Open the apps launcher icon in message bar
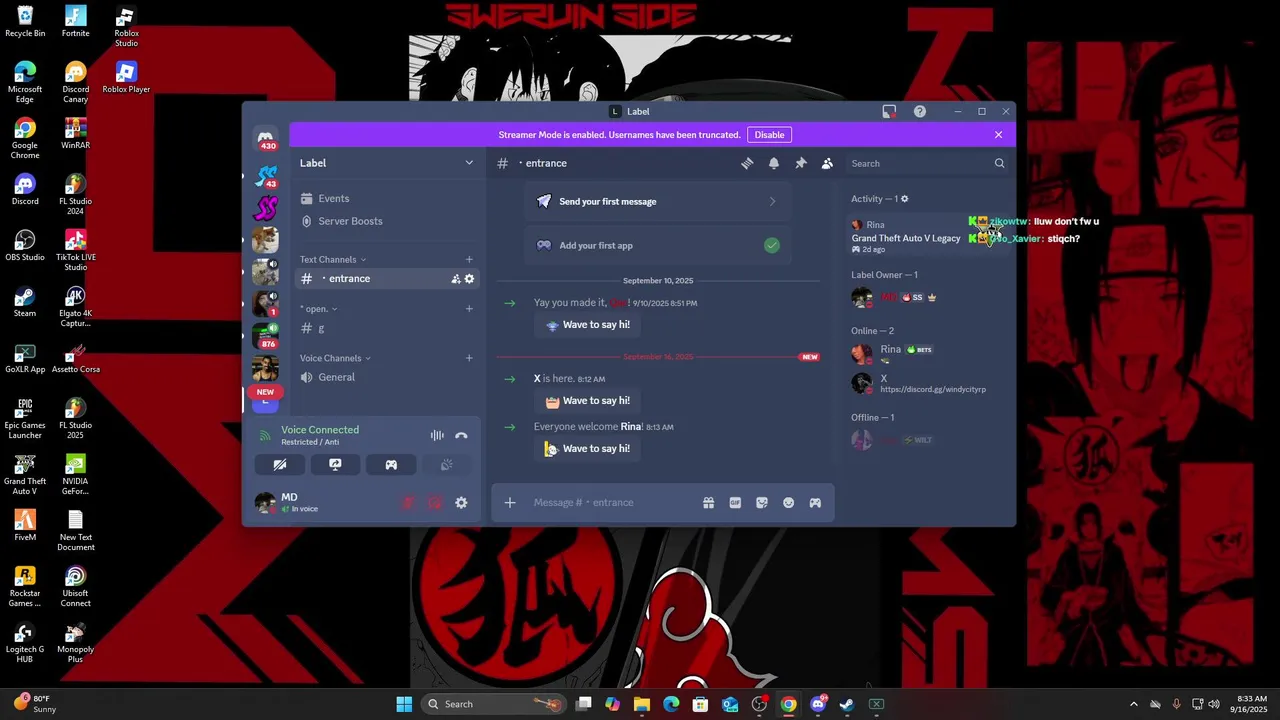 click(815, 503)
